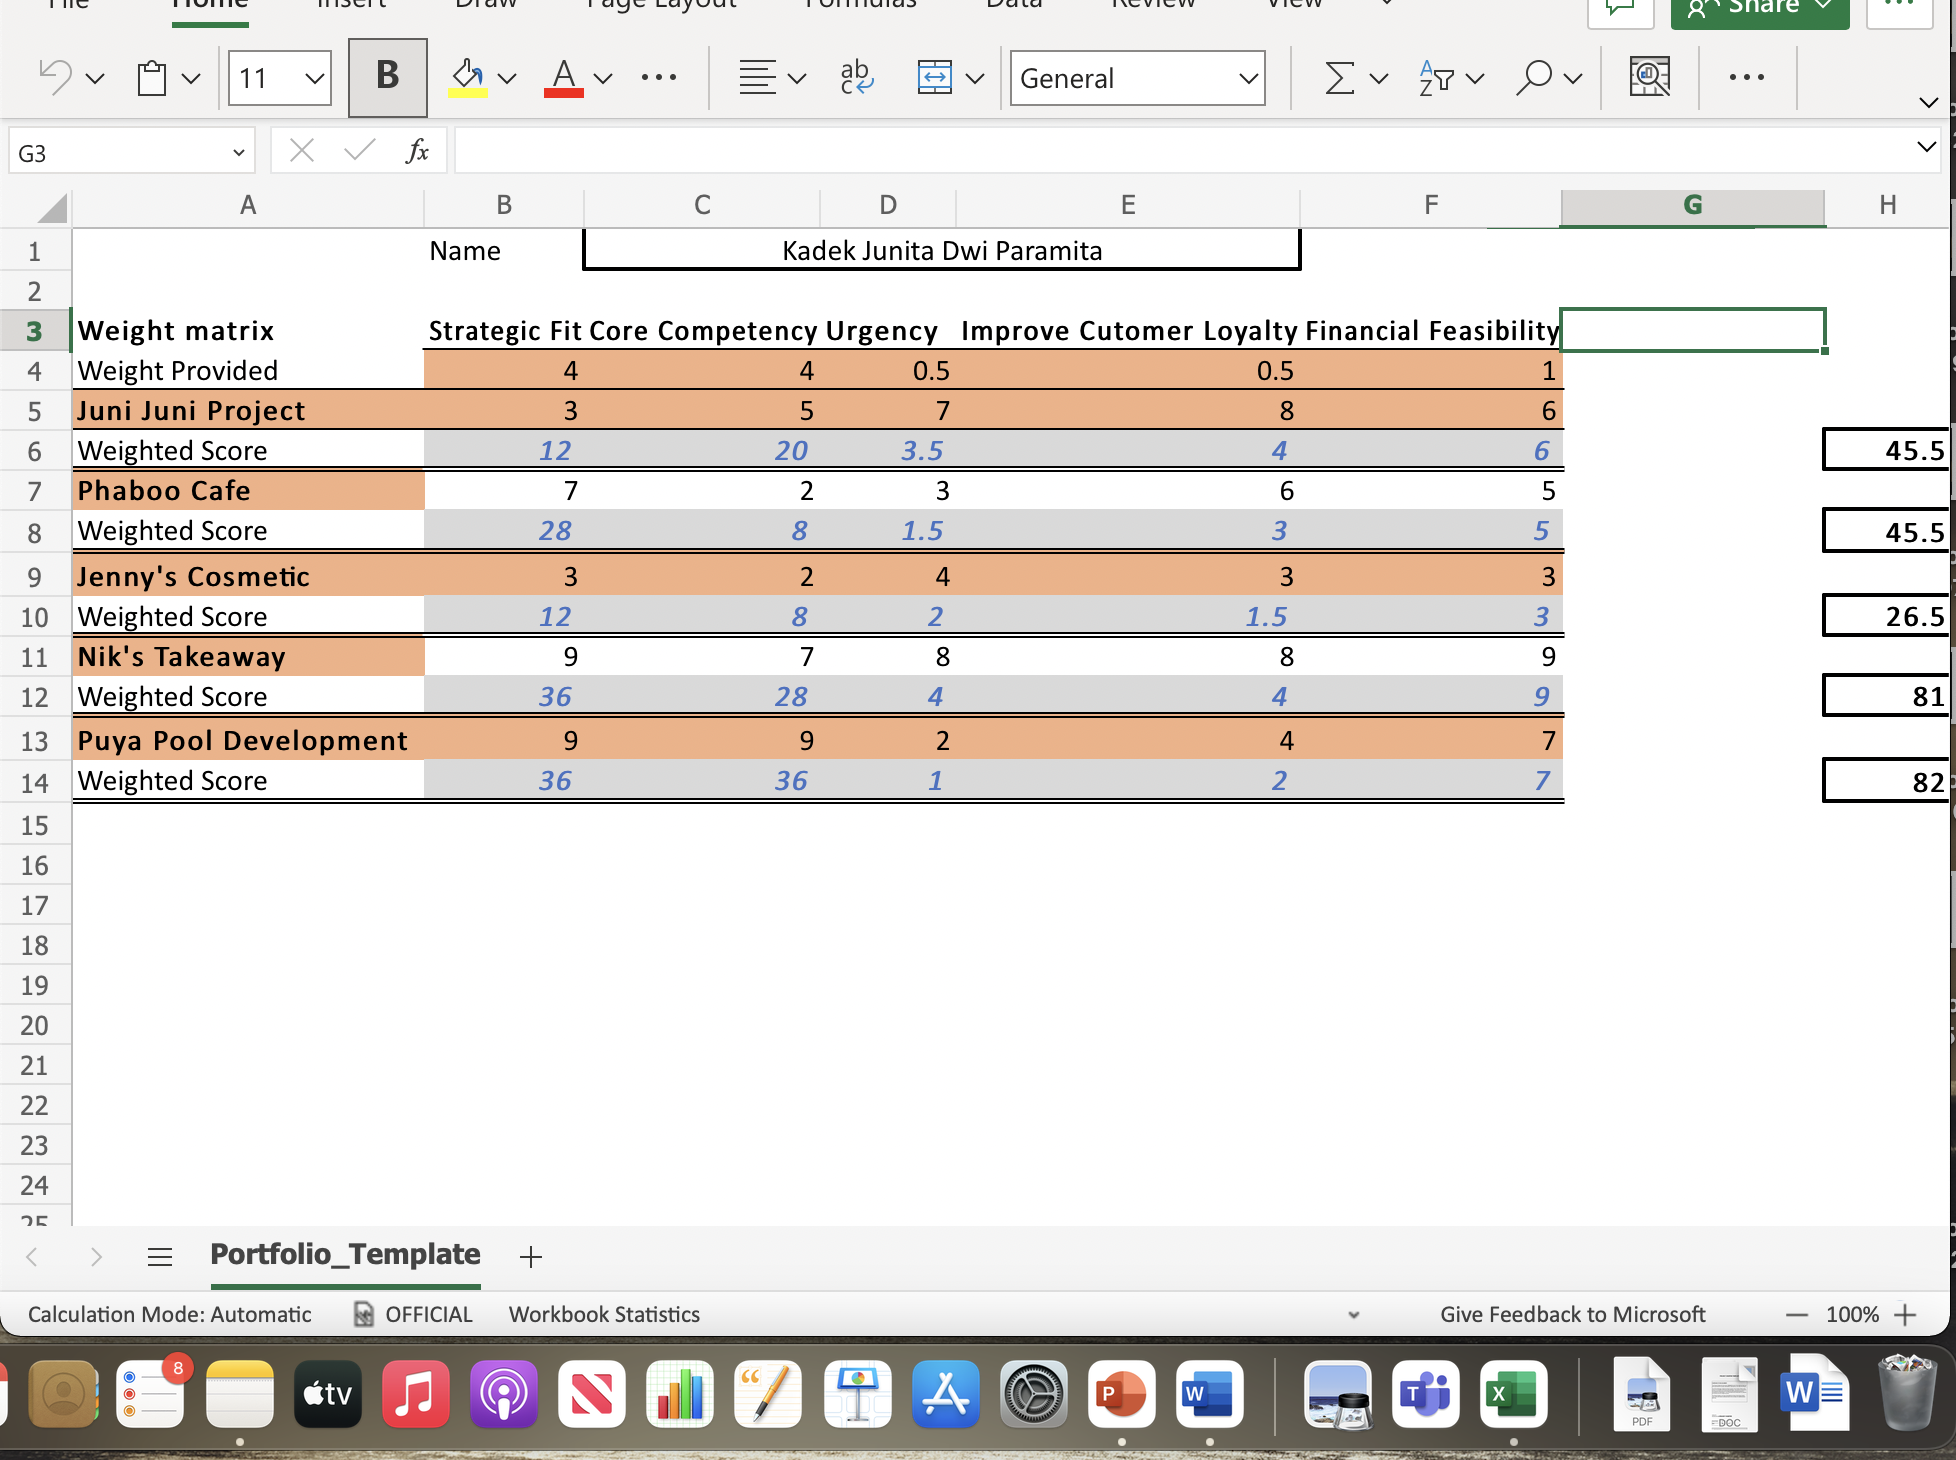
Task: Click the Find magnifier icon
Action: pos(1533,77)
